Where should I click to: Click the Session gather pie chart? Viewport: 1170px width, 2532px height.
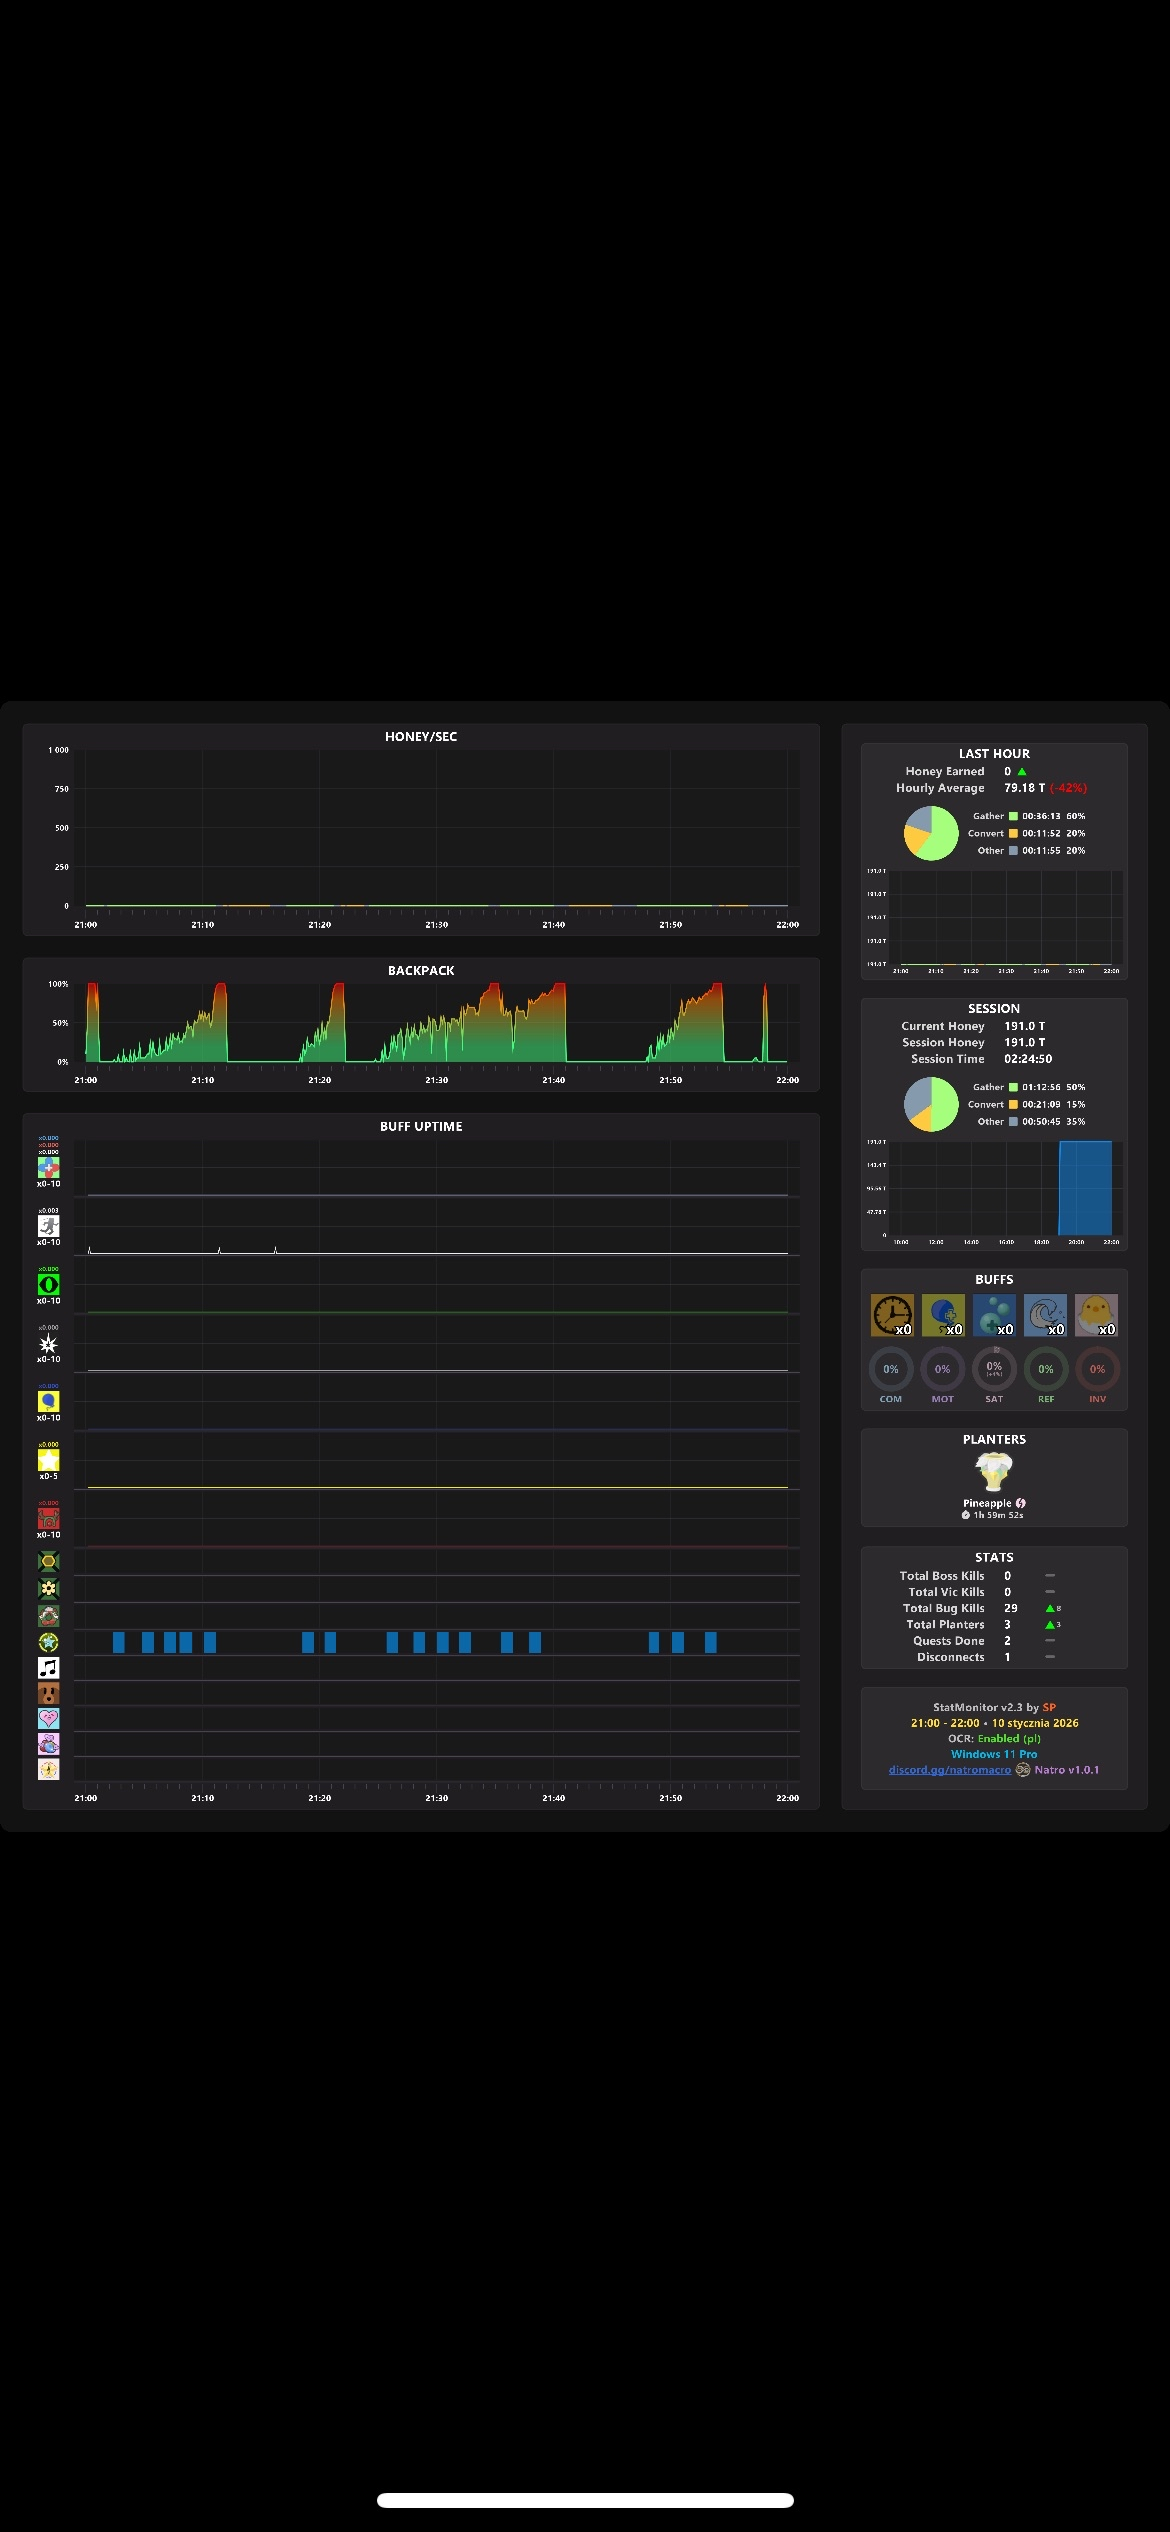click(x=931, y=1104)
